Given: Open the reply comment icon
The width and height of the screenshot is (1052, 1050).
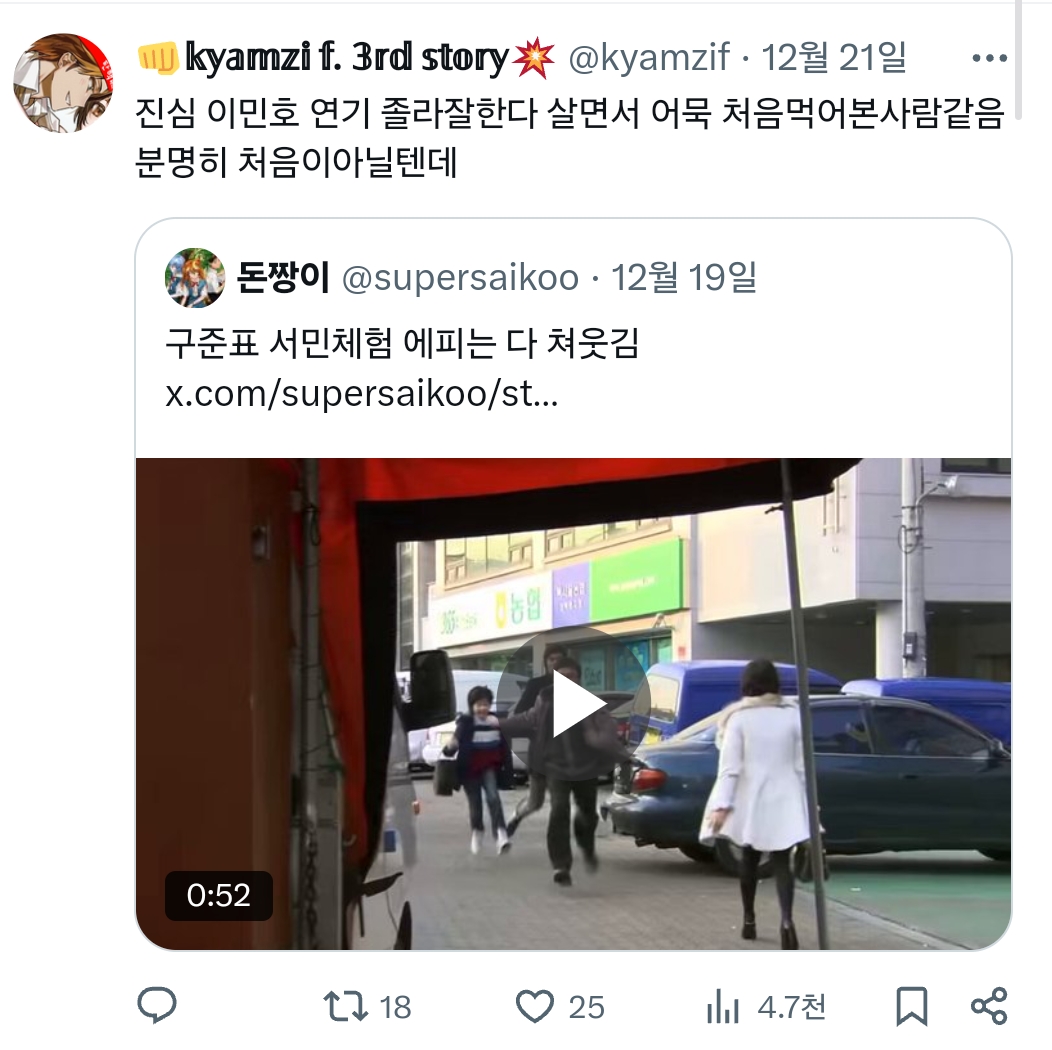Looking at the screenshot, I should [x=156, y=1005].
